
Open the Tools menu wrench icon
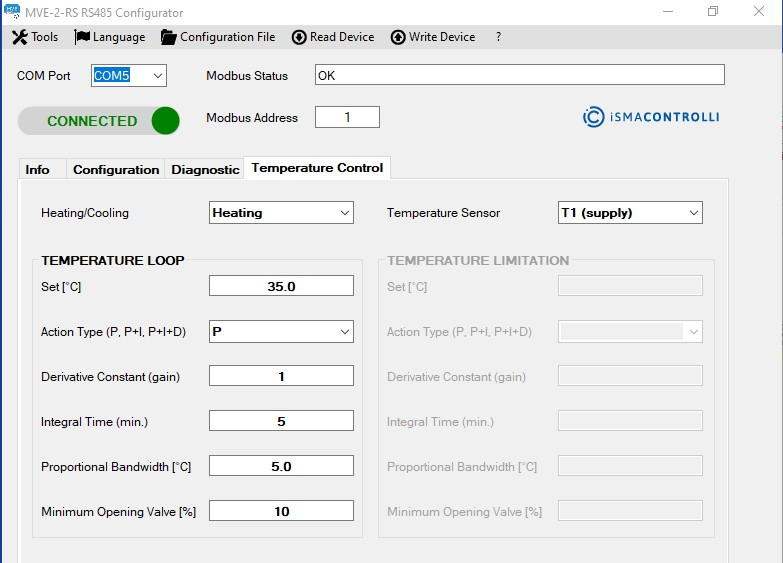point(19,37)
